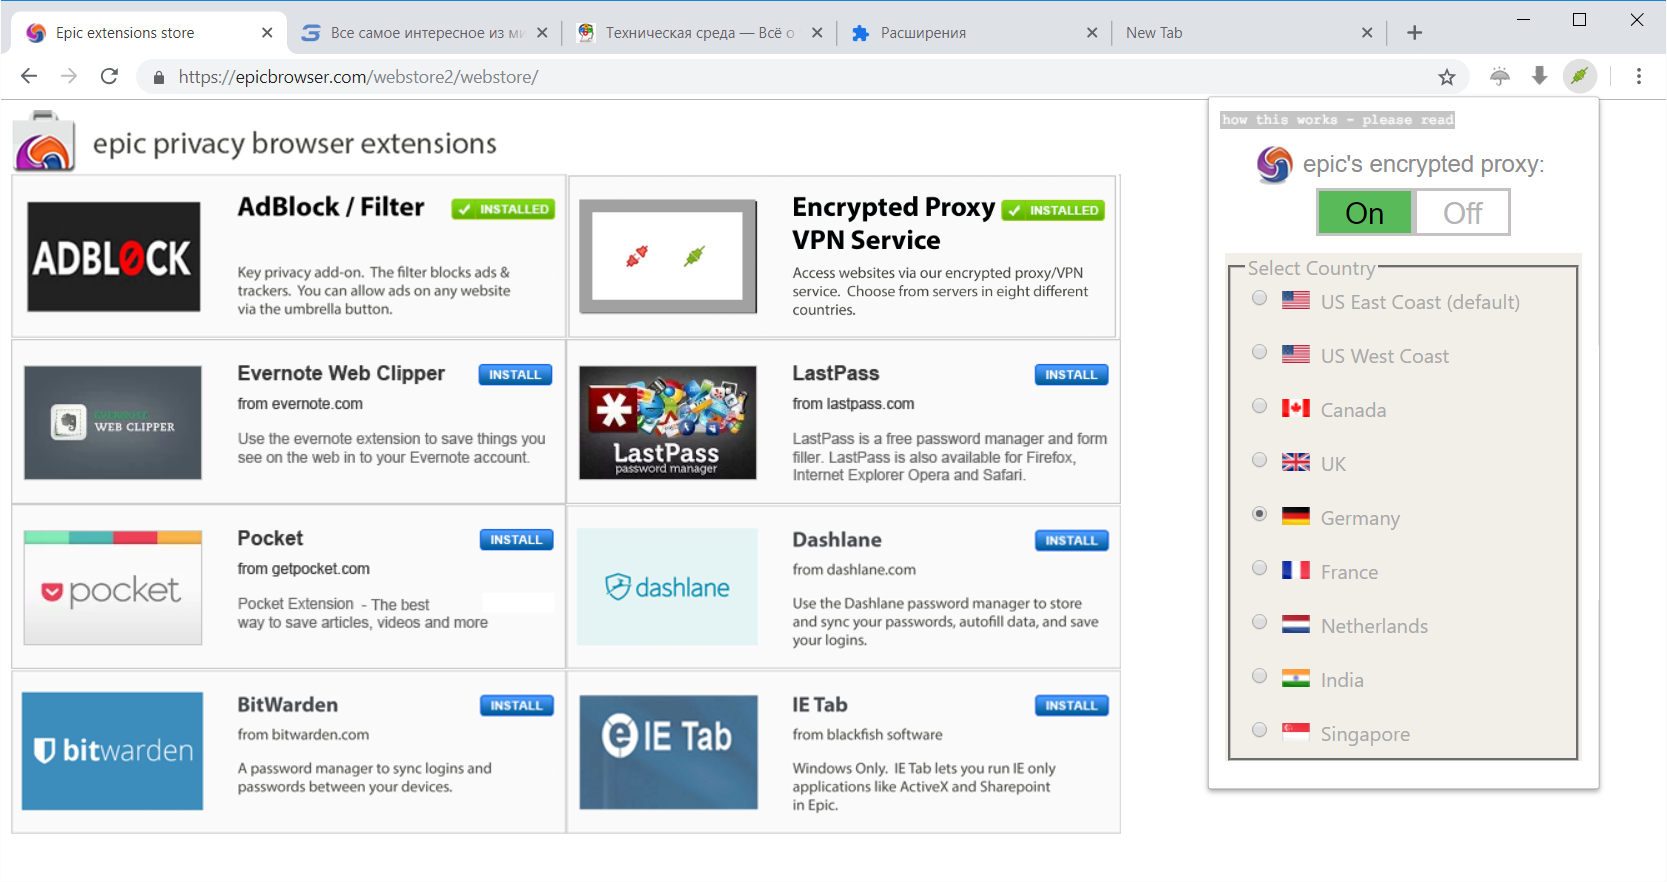
Task: Choose Canada as proxy country
Action: pos(1260,406)
